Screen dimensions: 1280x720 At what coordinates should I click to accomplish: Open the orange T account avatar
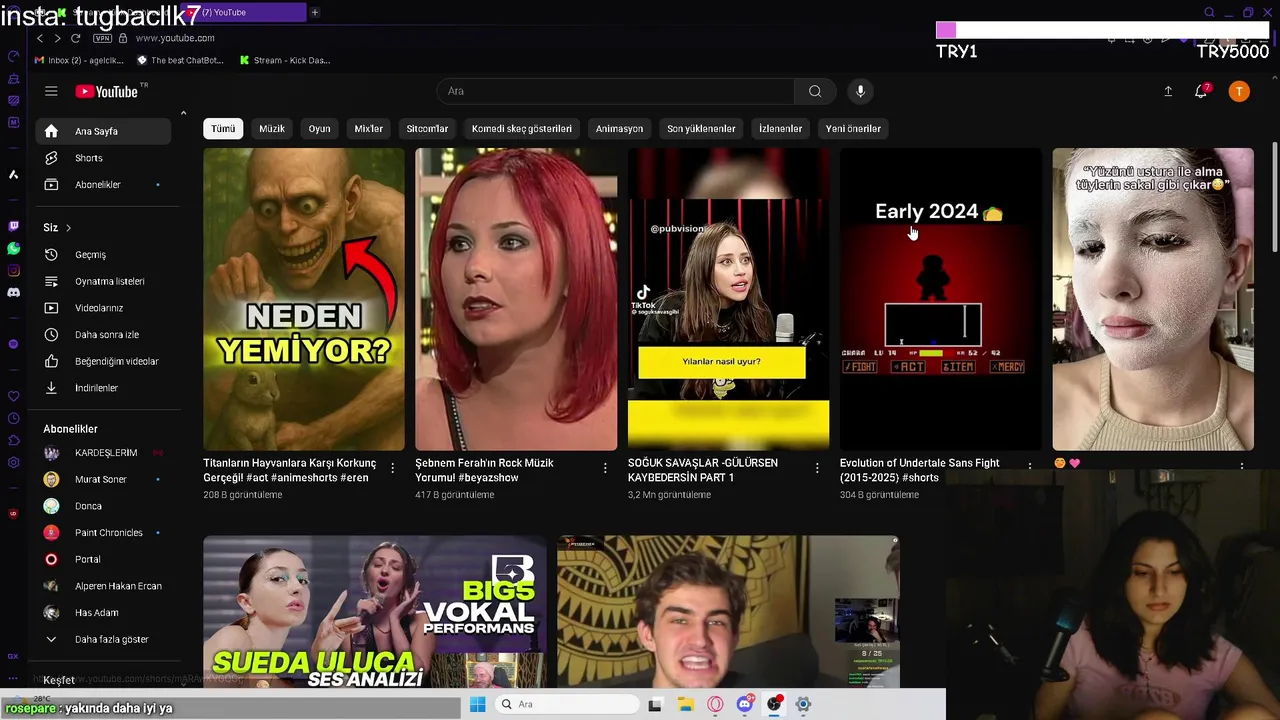(x=1239, y=91)
